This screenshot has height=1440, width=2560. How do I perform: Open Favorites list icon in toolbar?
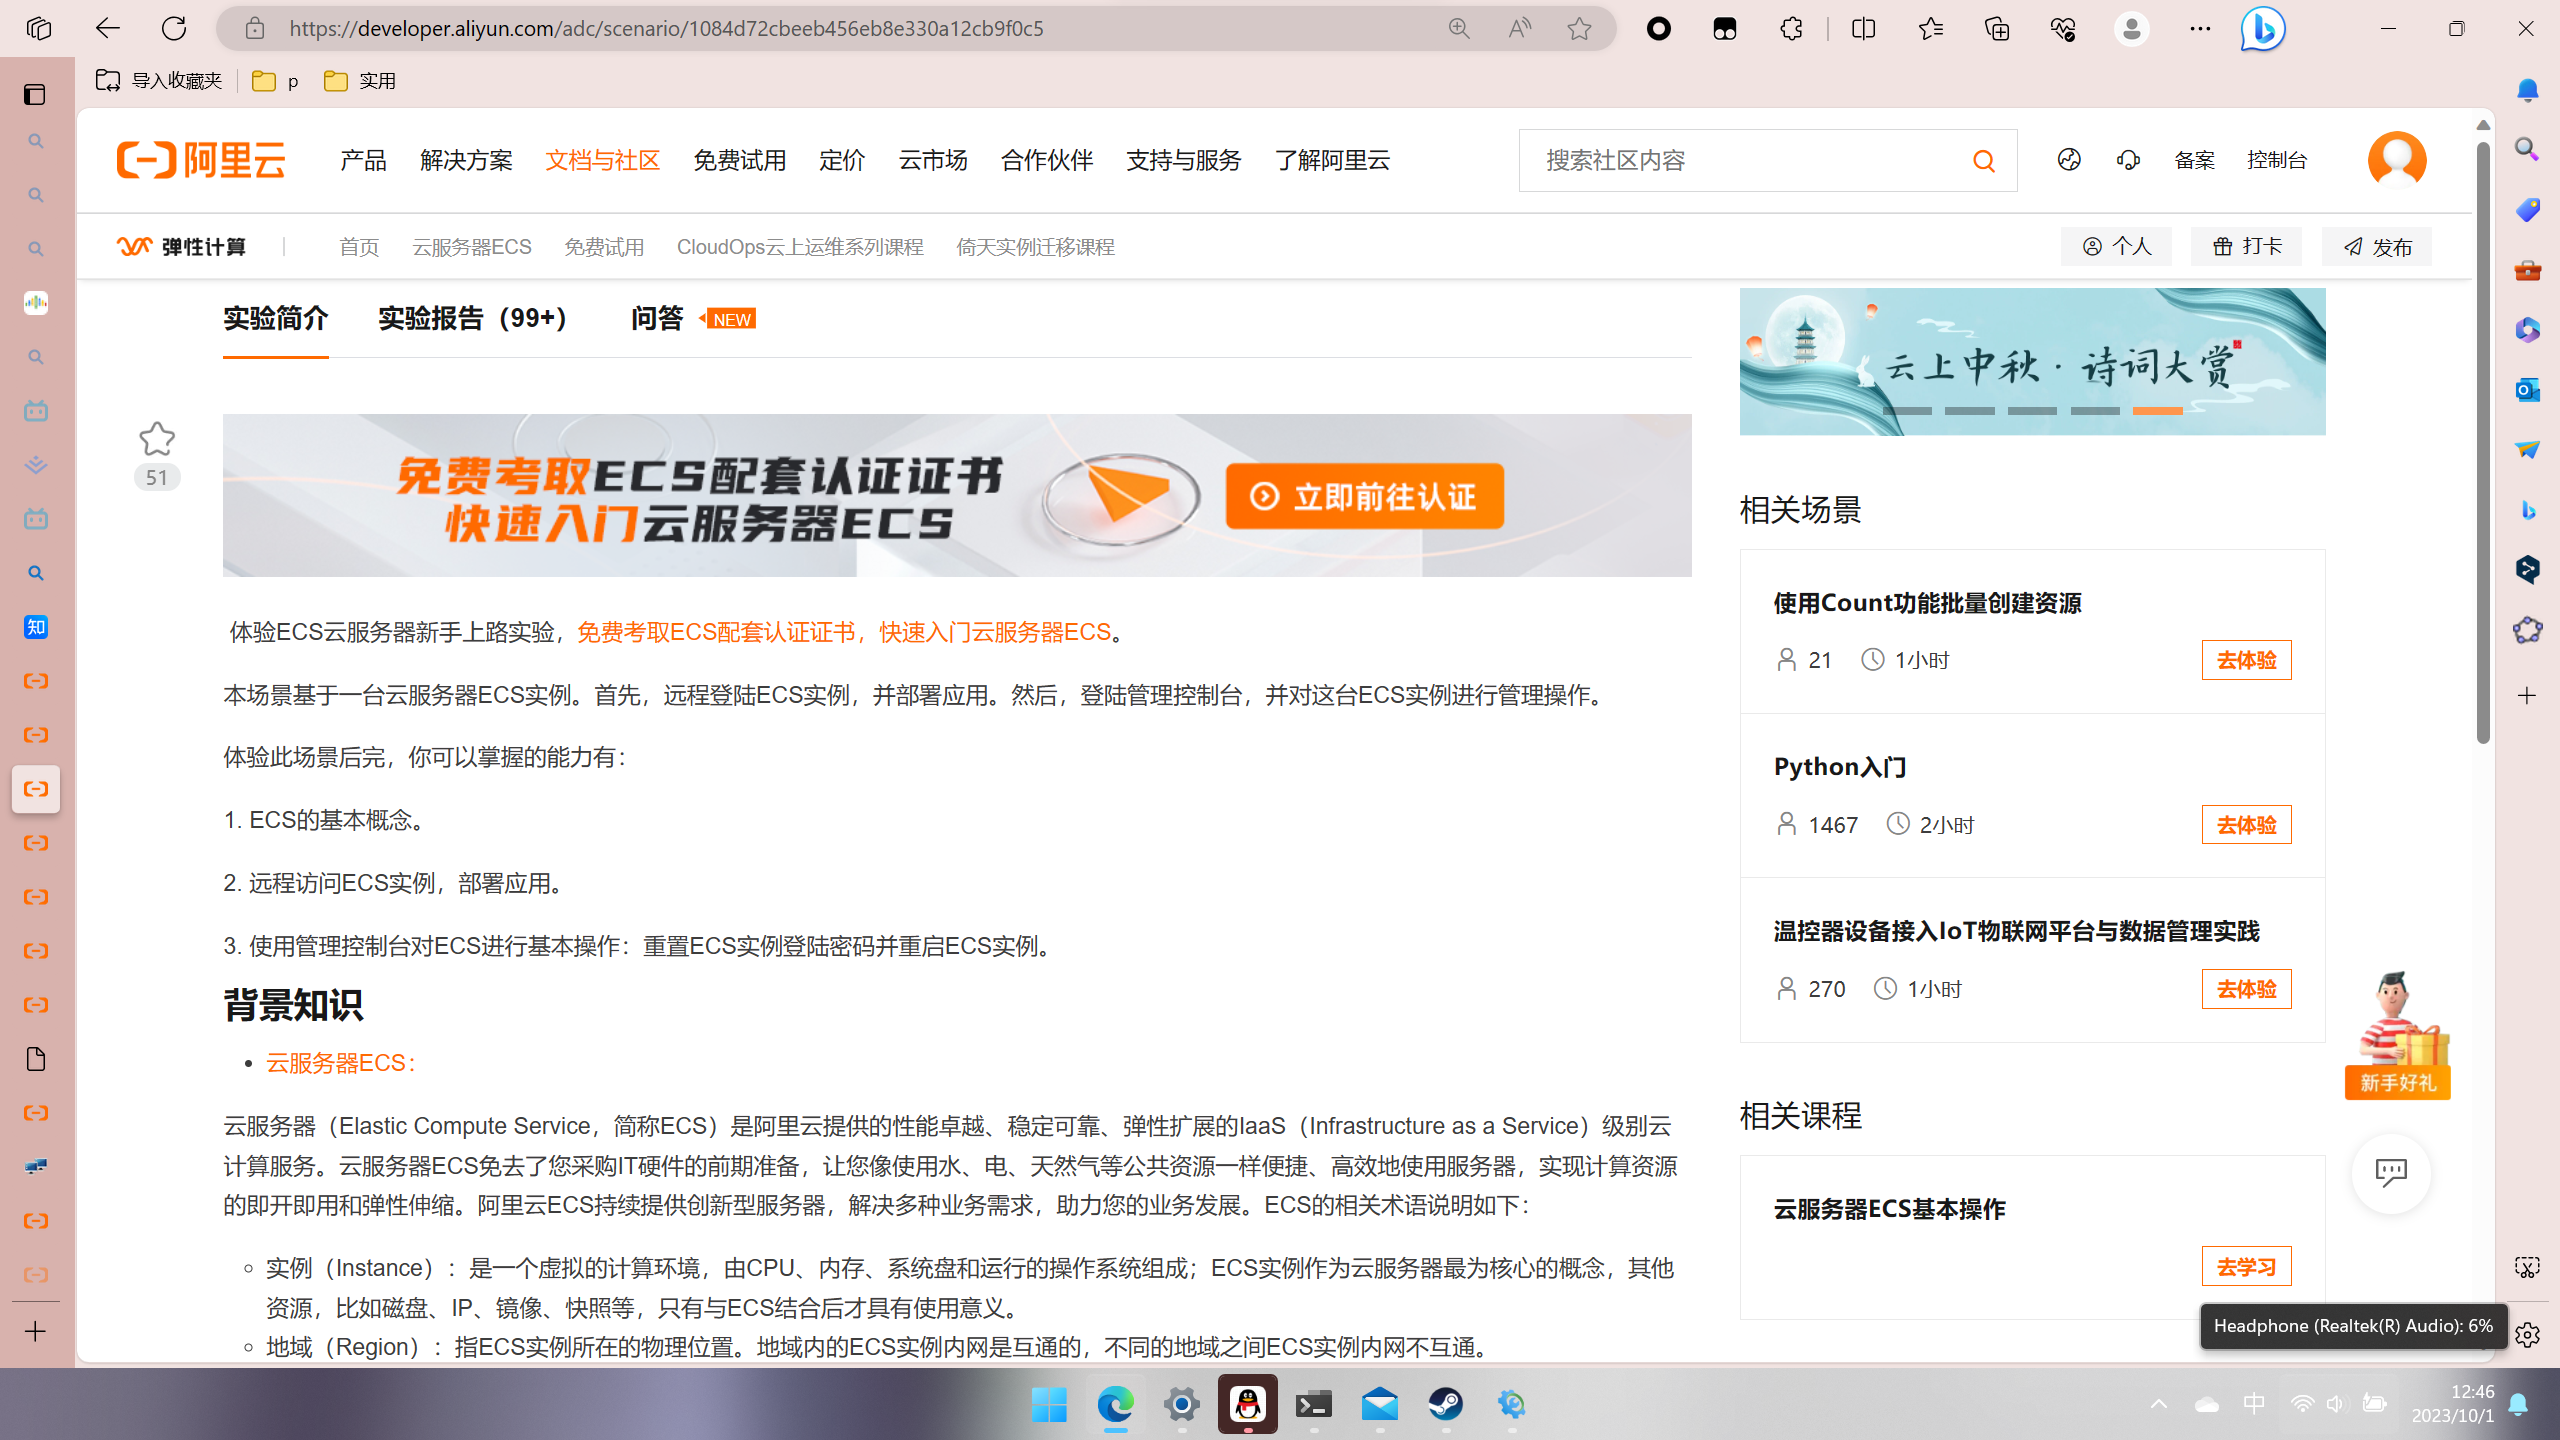coord(1930,28)
